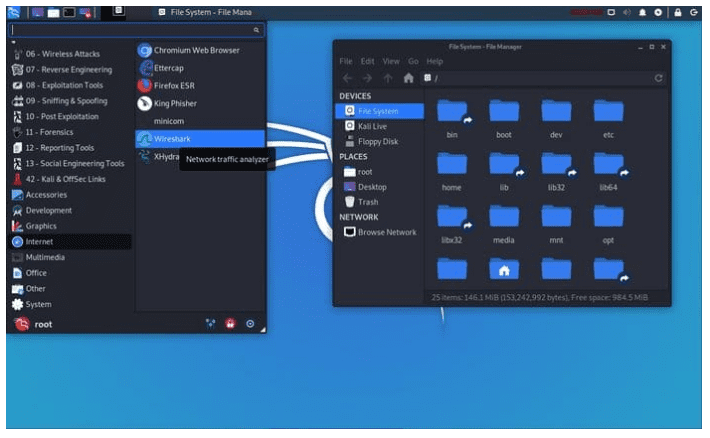This screenshot has height=438, width=710.
Task: Select the System category
Action: coord(72,304)
